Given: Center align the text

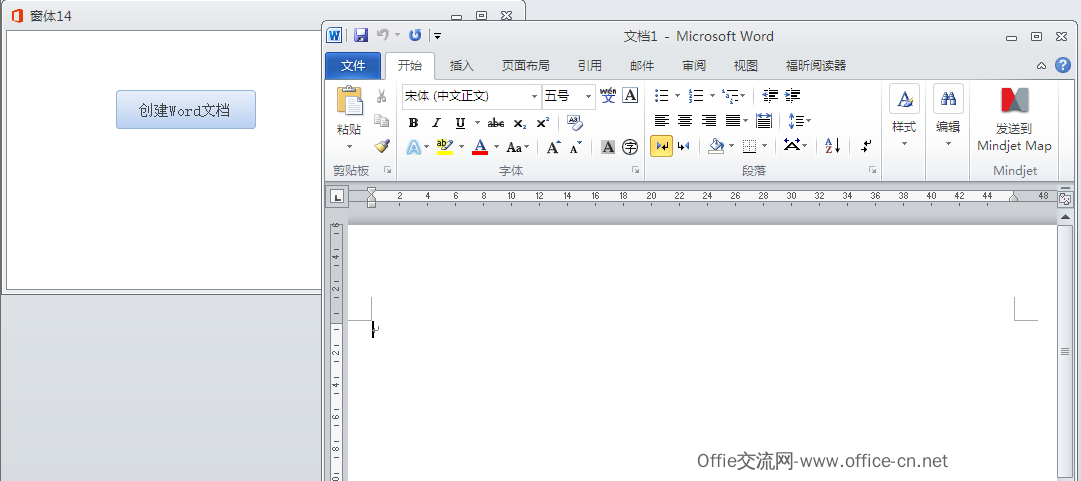Looking at the screenshot, I should point(685,121).
